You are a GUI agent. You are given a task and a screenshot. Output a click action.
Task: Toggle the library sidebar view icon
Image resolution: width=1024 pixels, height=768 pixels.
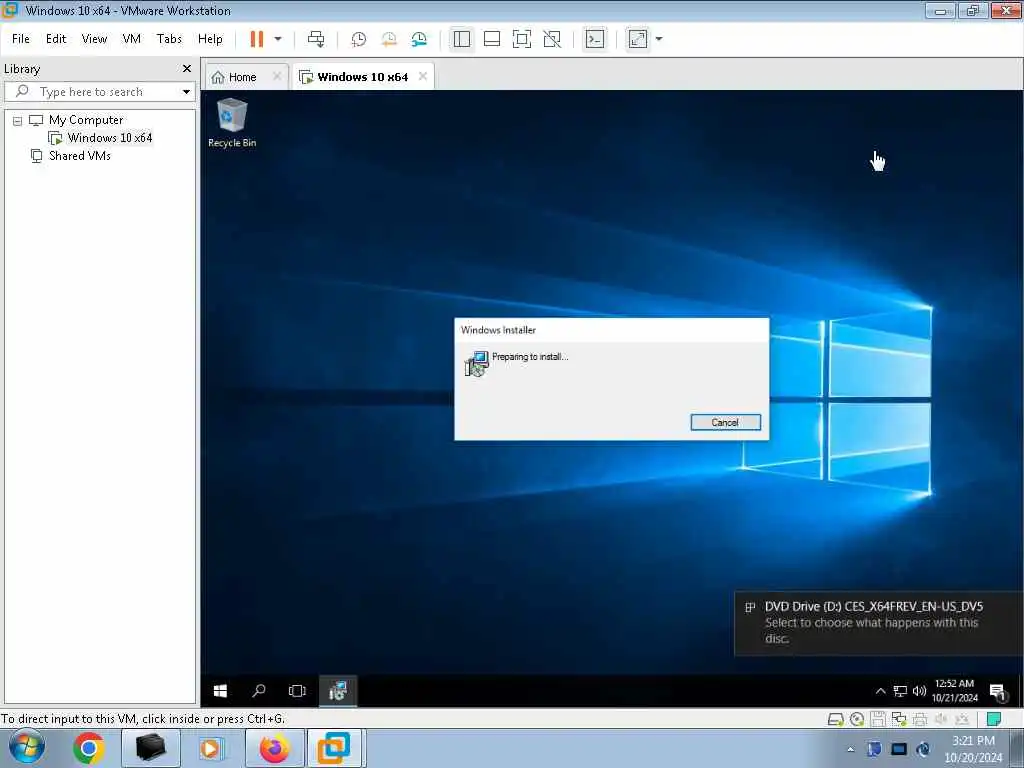pyautogui.click(x=462, y=39)
